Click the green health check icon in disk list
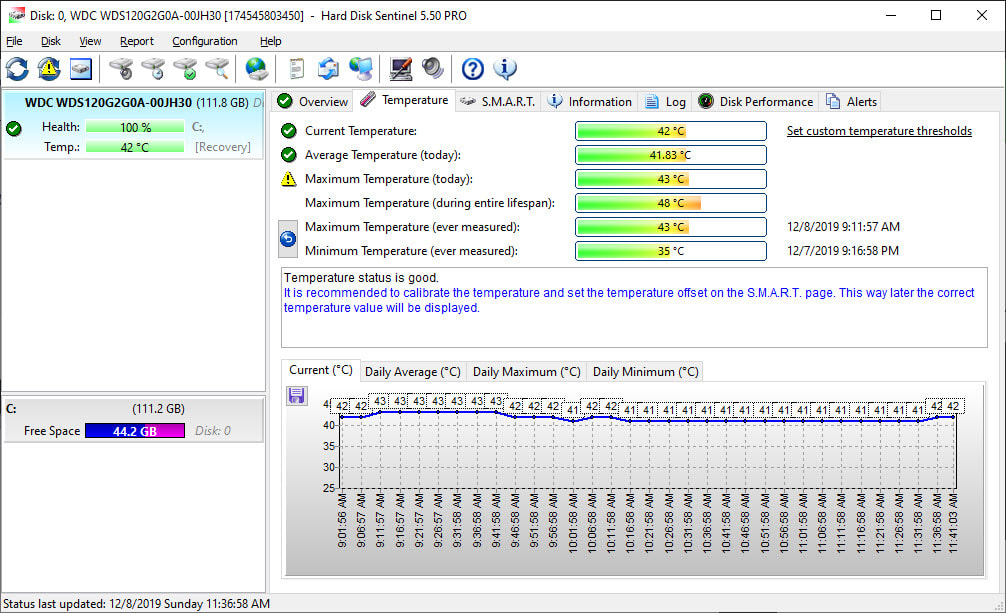Viewport: 1006px width, 613px height. 13,128
